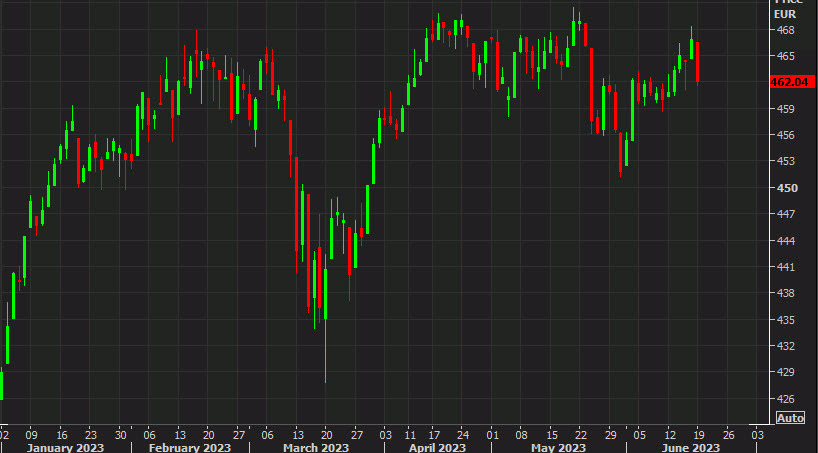Click the 438 price axis label
The height and width of the screenshot is (453, 818).
click(x=784, y=293)
